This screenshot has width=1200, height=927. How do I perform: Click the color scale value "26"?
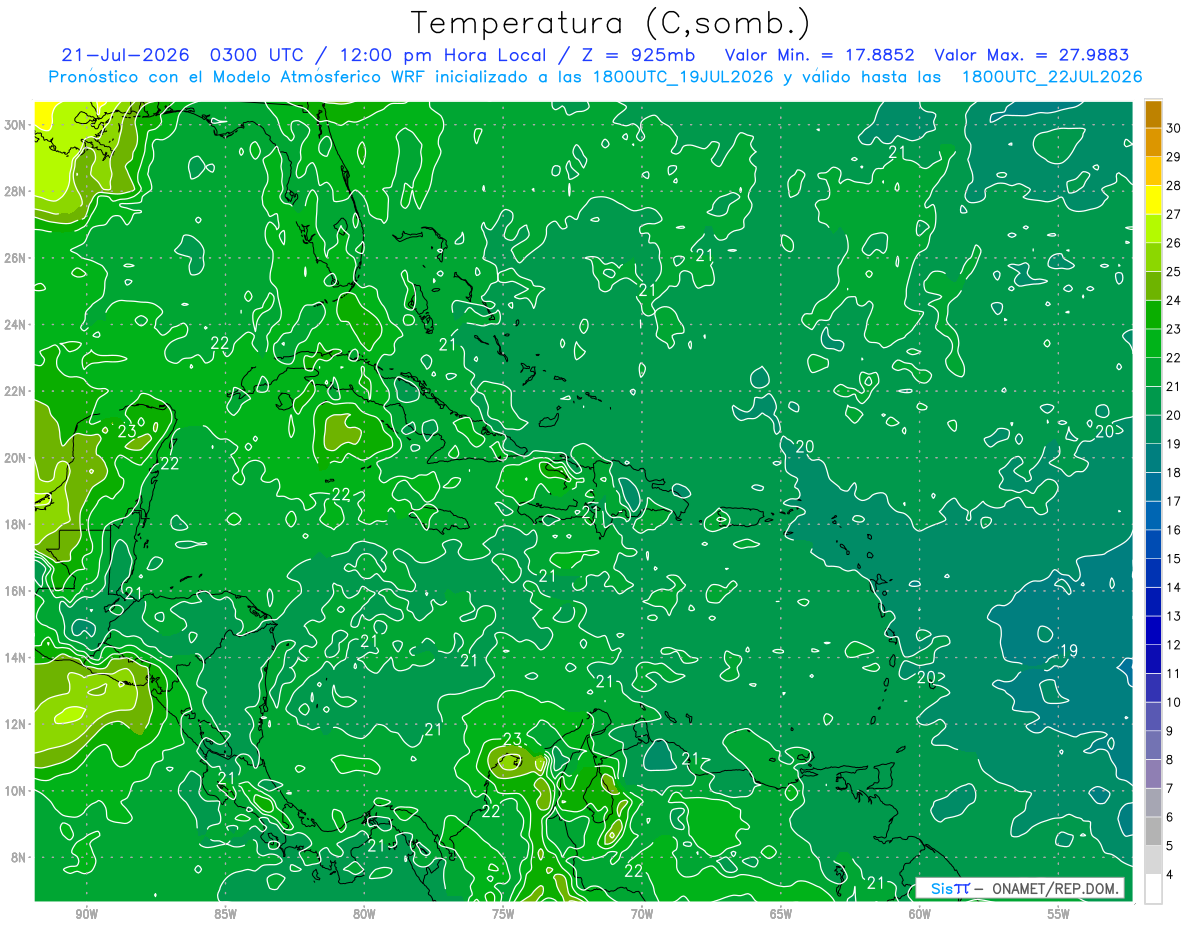point(1175,243)
